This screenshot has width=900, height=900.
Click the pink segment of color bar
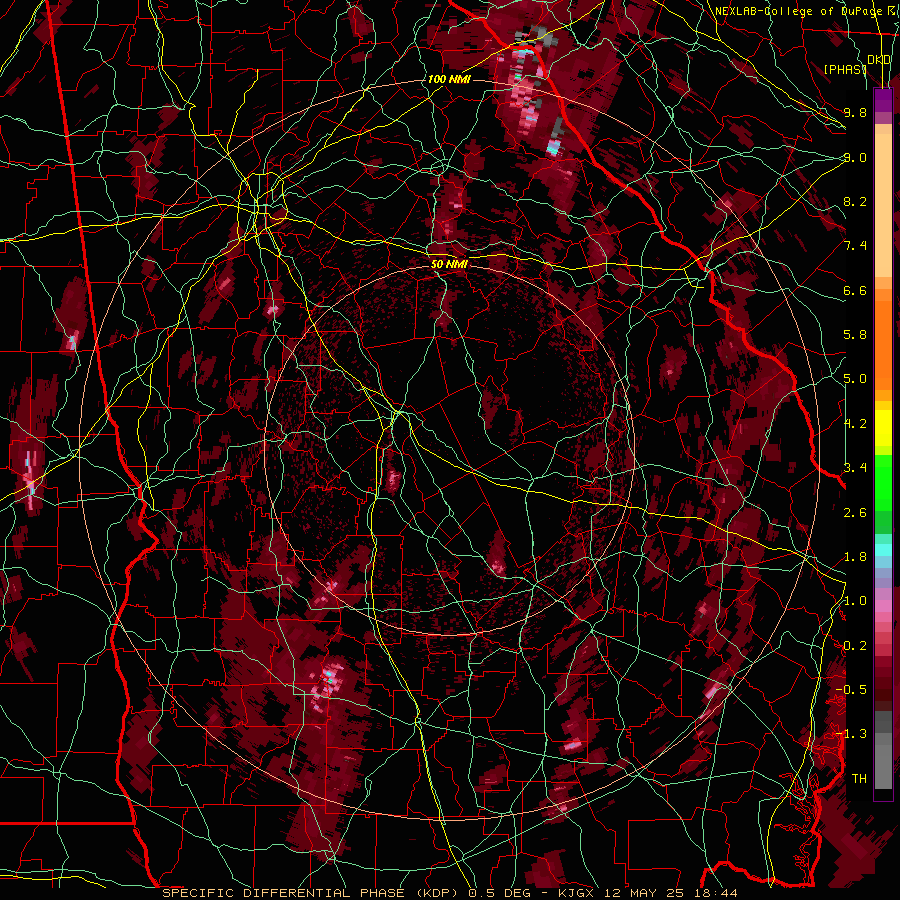(x=883, y=606)
